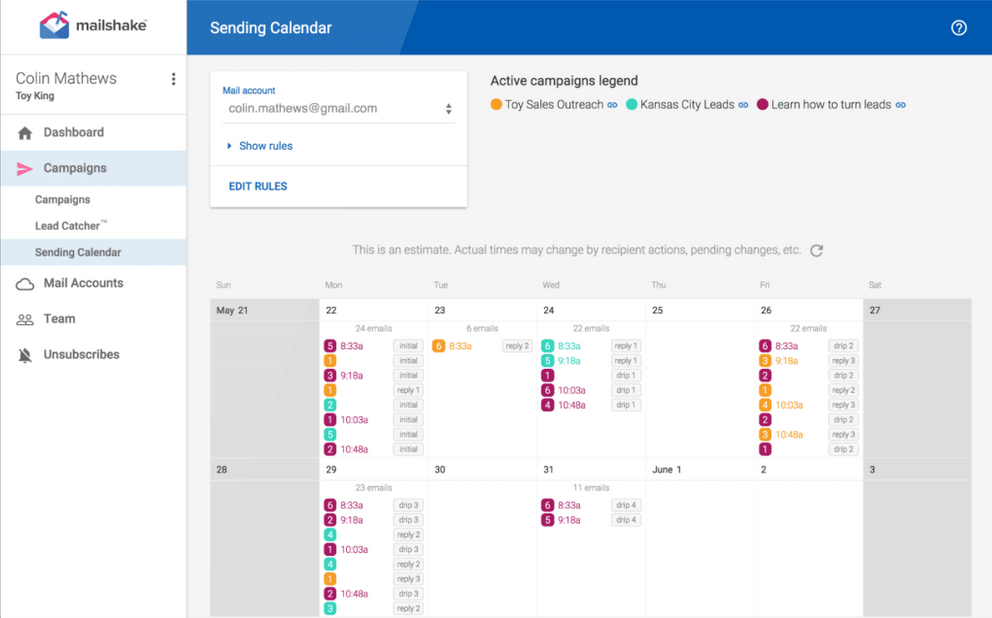Click the Colin Mathews account name
Image resolution: width=992 pixels, height=618 pixels.
[x=66, y=78]
